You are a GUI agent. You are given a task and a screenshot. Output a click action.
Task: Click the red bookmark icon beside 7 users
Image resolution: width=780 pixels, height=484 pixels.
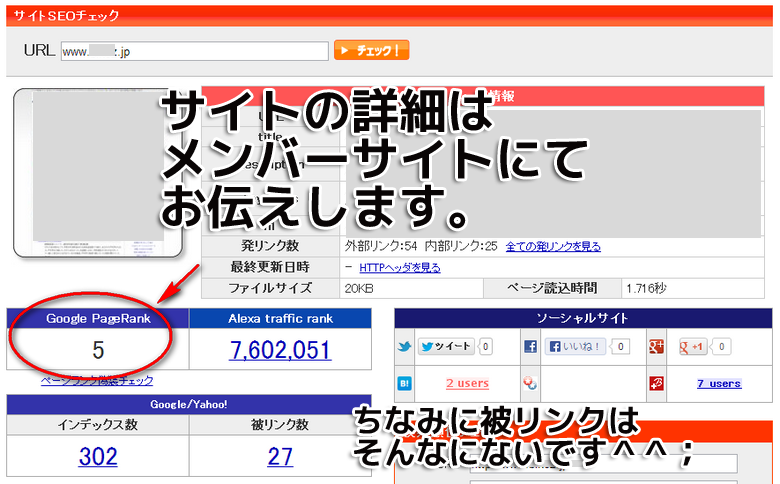[656, 384]
